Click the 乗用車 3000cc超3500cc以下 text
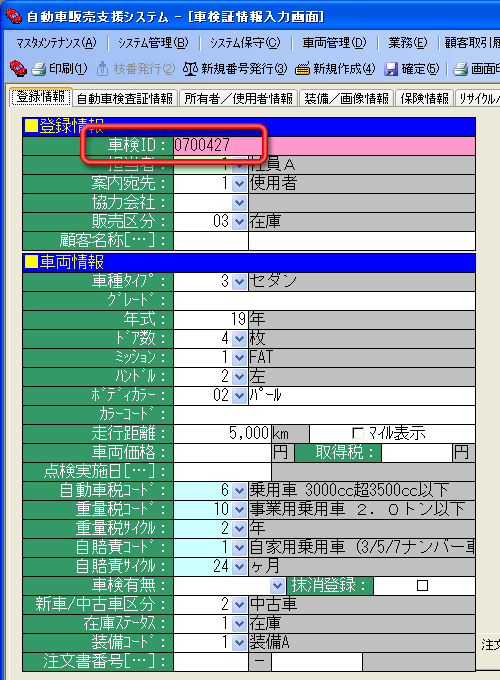 pyautogui.click(x=349, y=490)
